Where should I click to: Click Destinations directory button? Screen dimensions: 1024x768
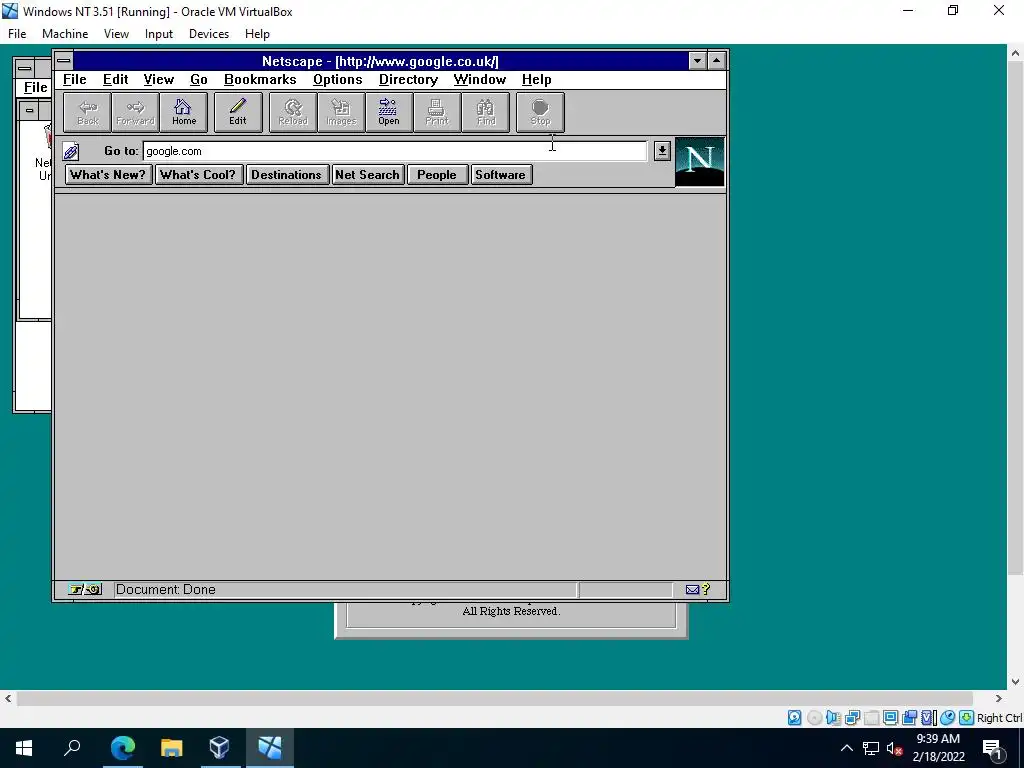[286, 174]
